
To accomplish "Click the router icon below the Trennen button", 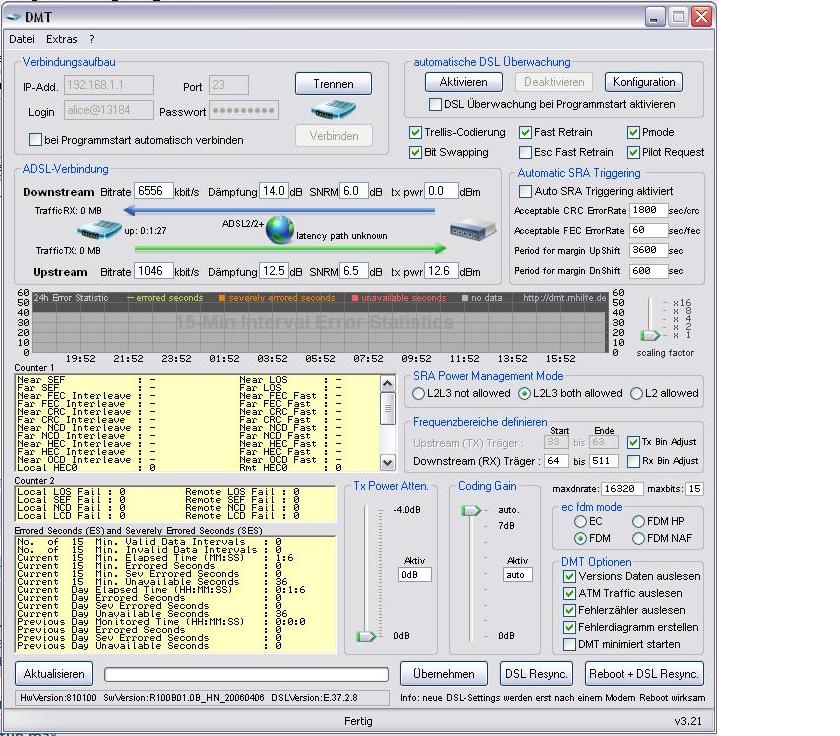I will coord(333,108).
